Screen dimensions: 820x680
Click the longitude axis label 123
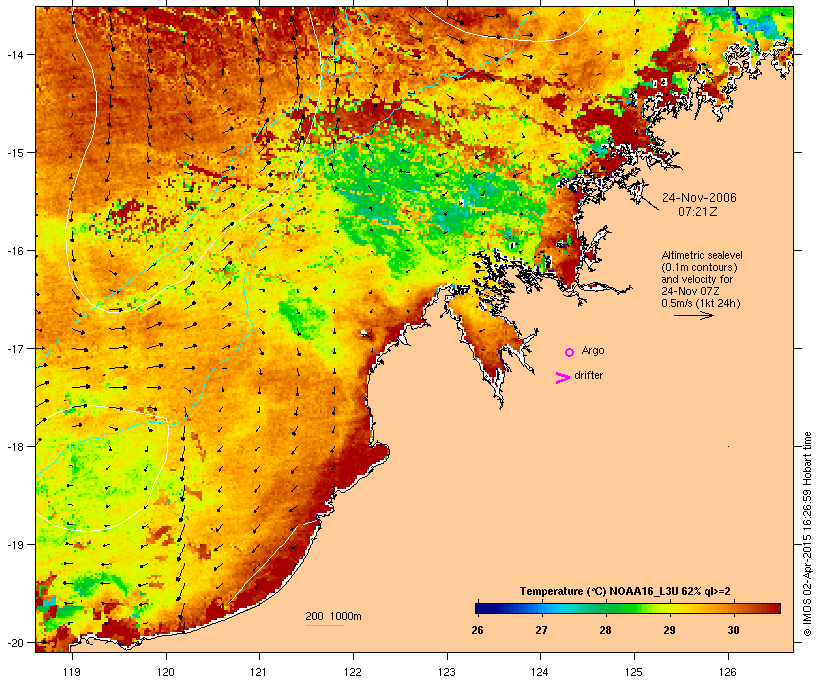point(447,672)
